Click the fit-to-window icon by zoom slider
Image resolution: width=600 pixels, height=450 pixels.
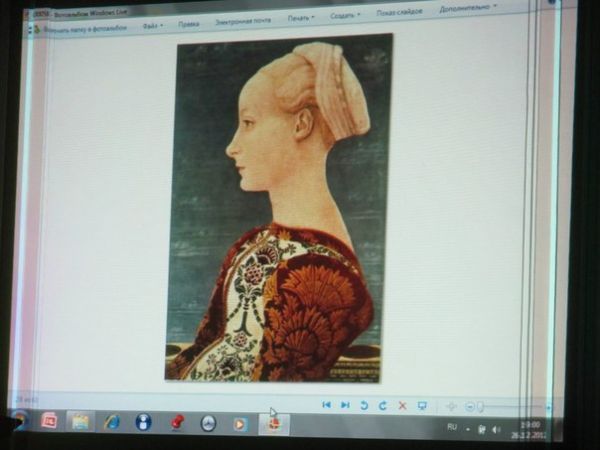452,406
